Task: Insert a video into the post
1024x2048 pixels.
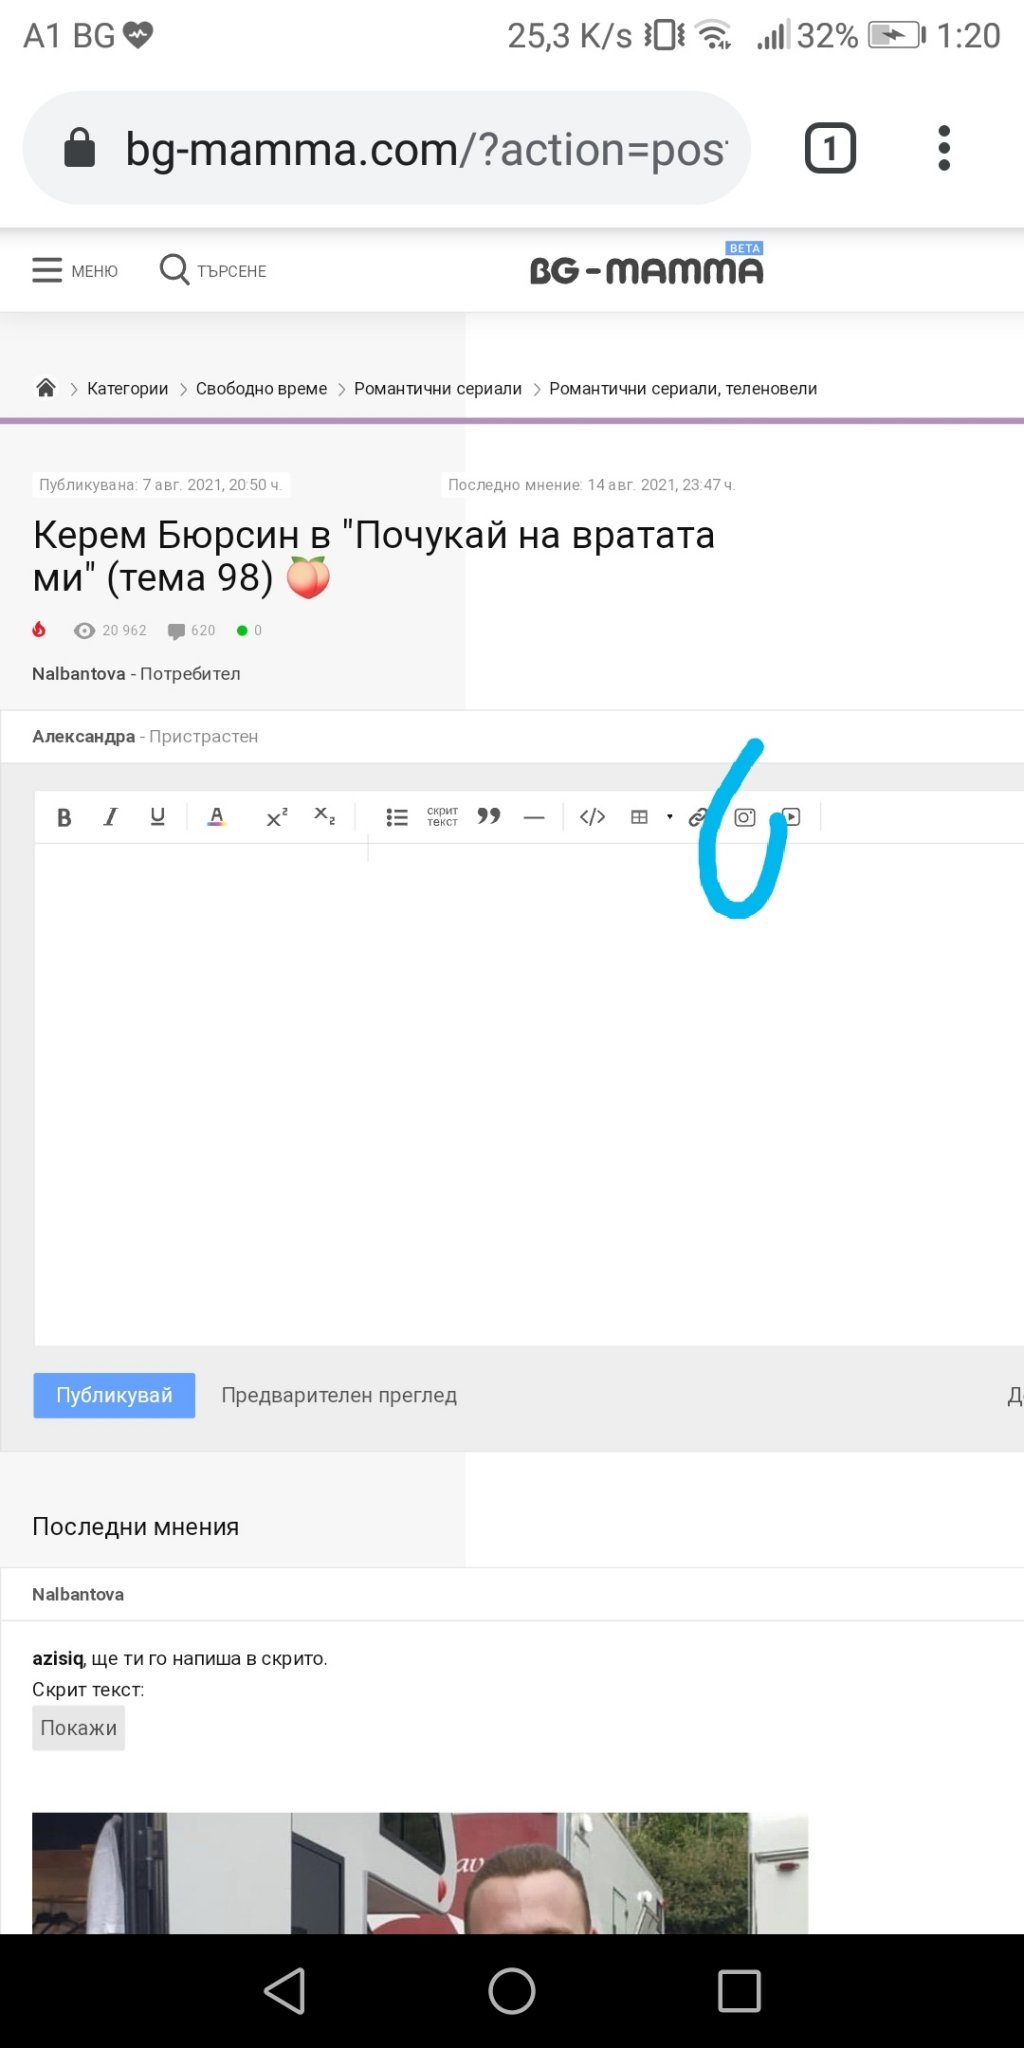Action: point(791,817)
